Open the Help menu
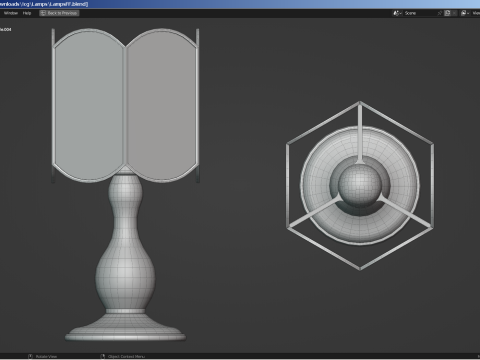 pos(27,13)
